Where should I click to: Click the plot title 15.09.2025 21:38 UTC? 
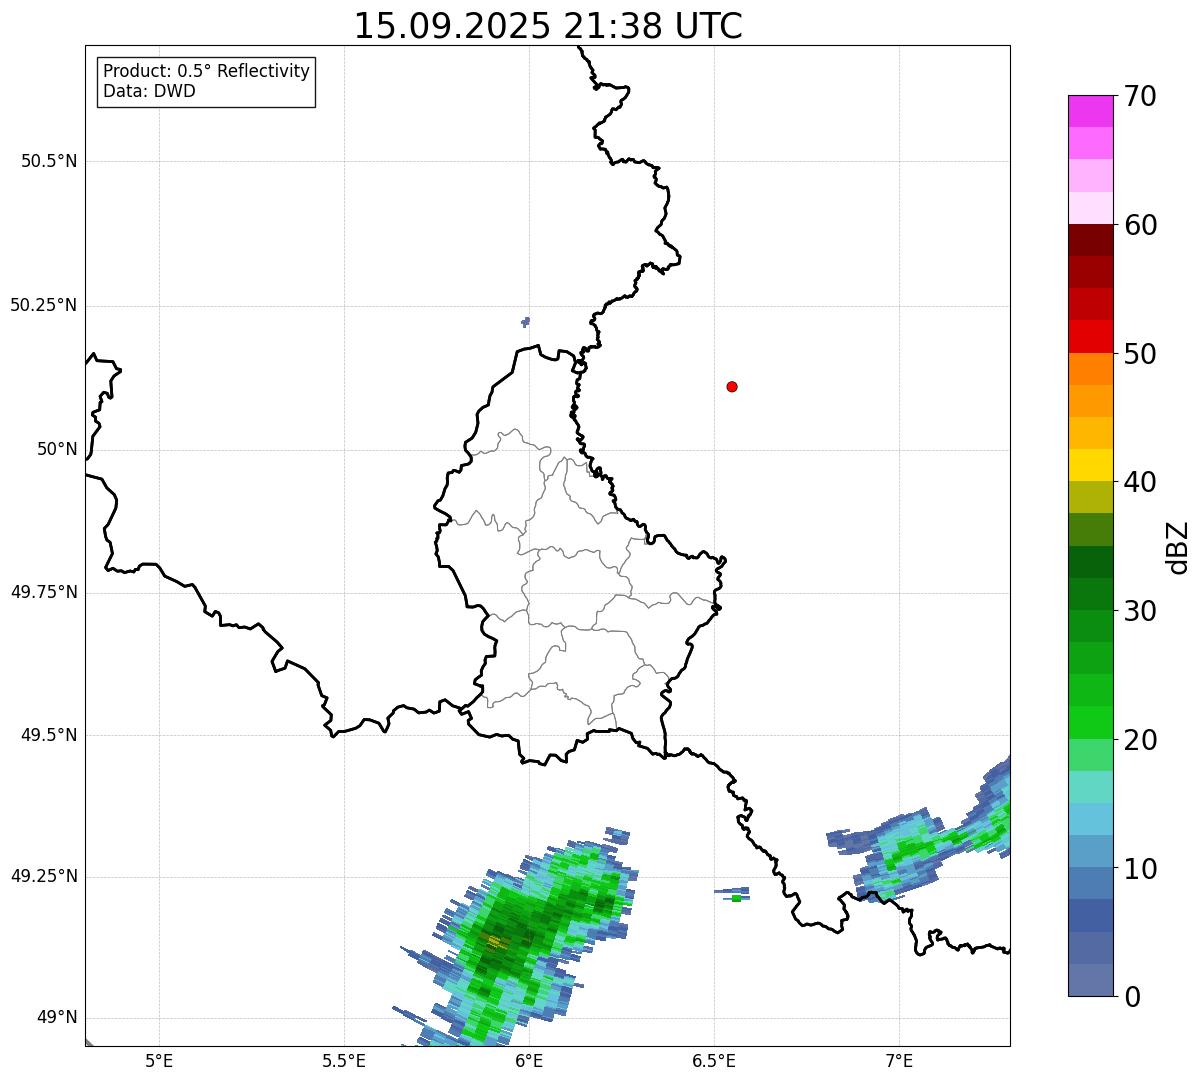pos(548,26)
